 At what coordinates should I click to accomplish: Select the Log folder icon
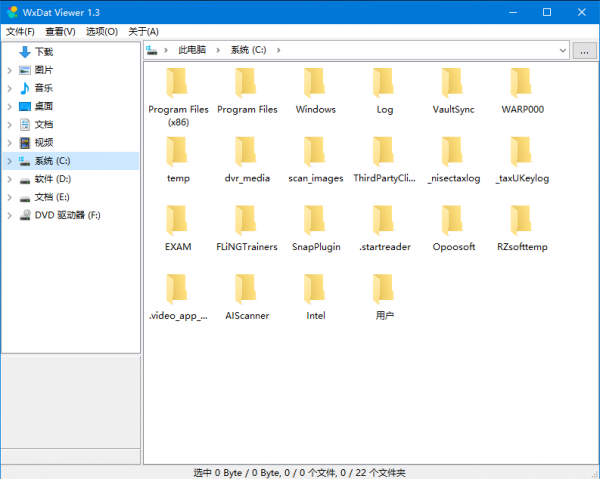[x=384, y=83]
